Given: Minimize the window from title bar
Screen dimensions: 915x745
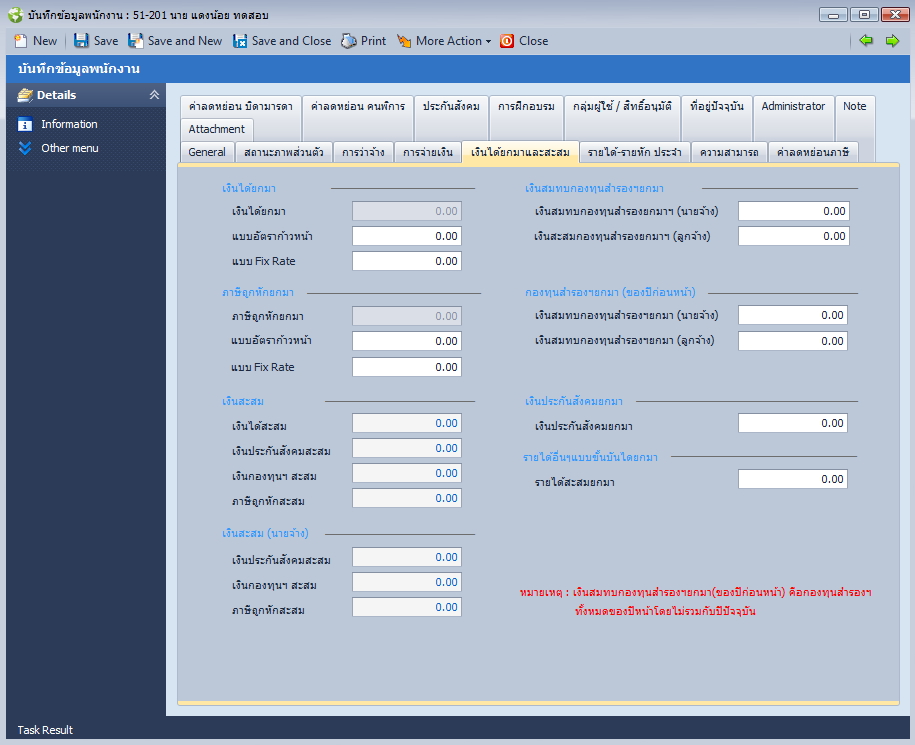Looking at the screenshot, I should coord(833,15).
